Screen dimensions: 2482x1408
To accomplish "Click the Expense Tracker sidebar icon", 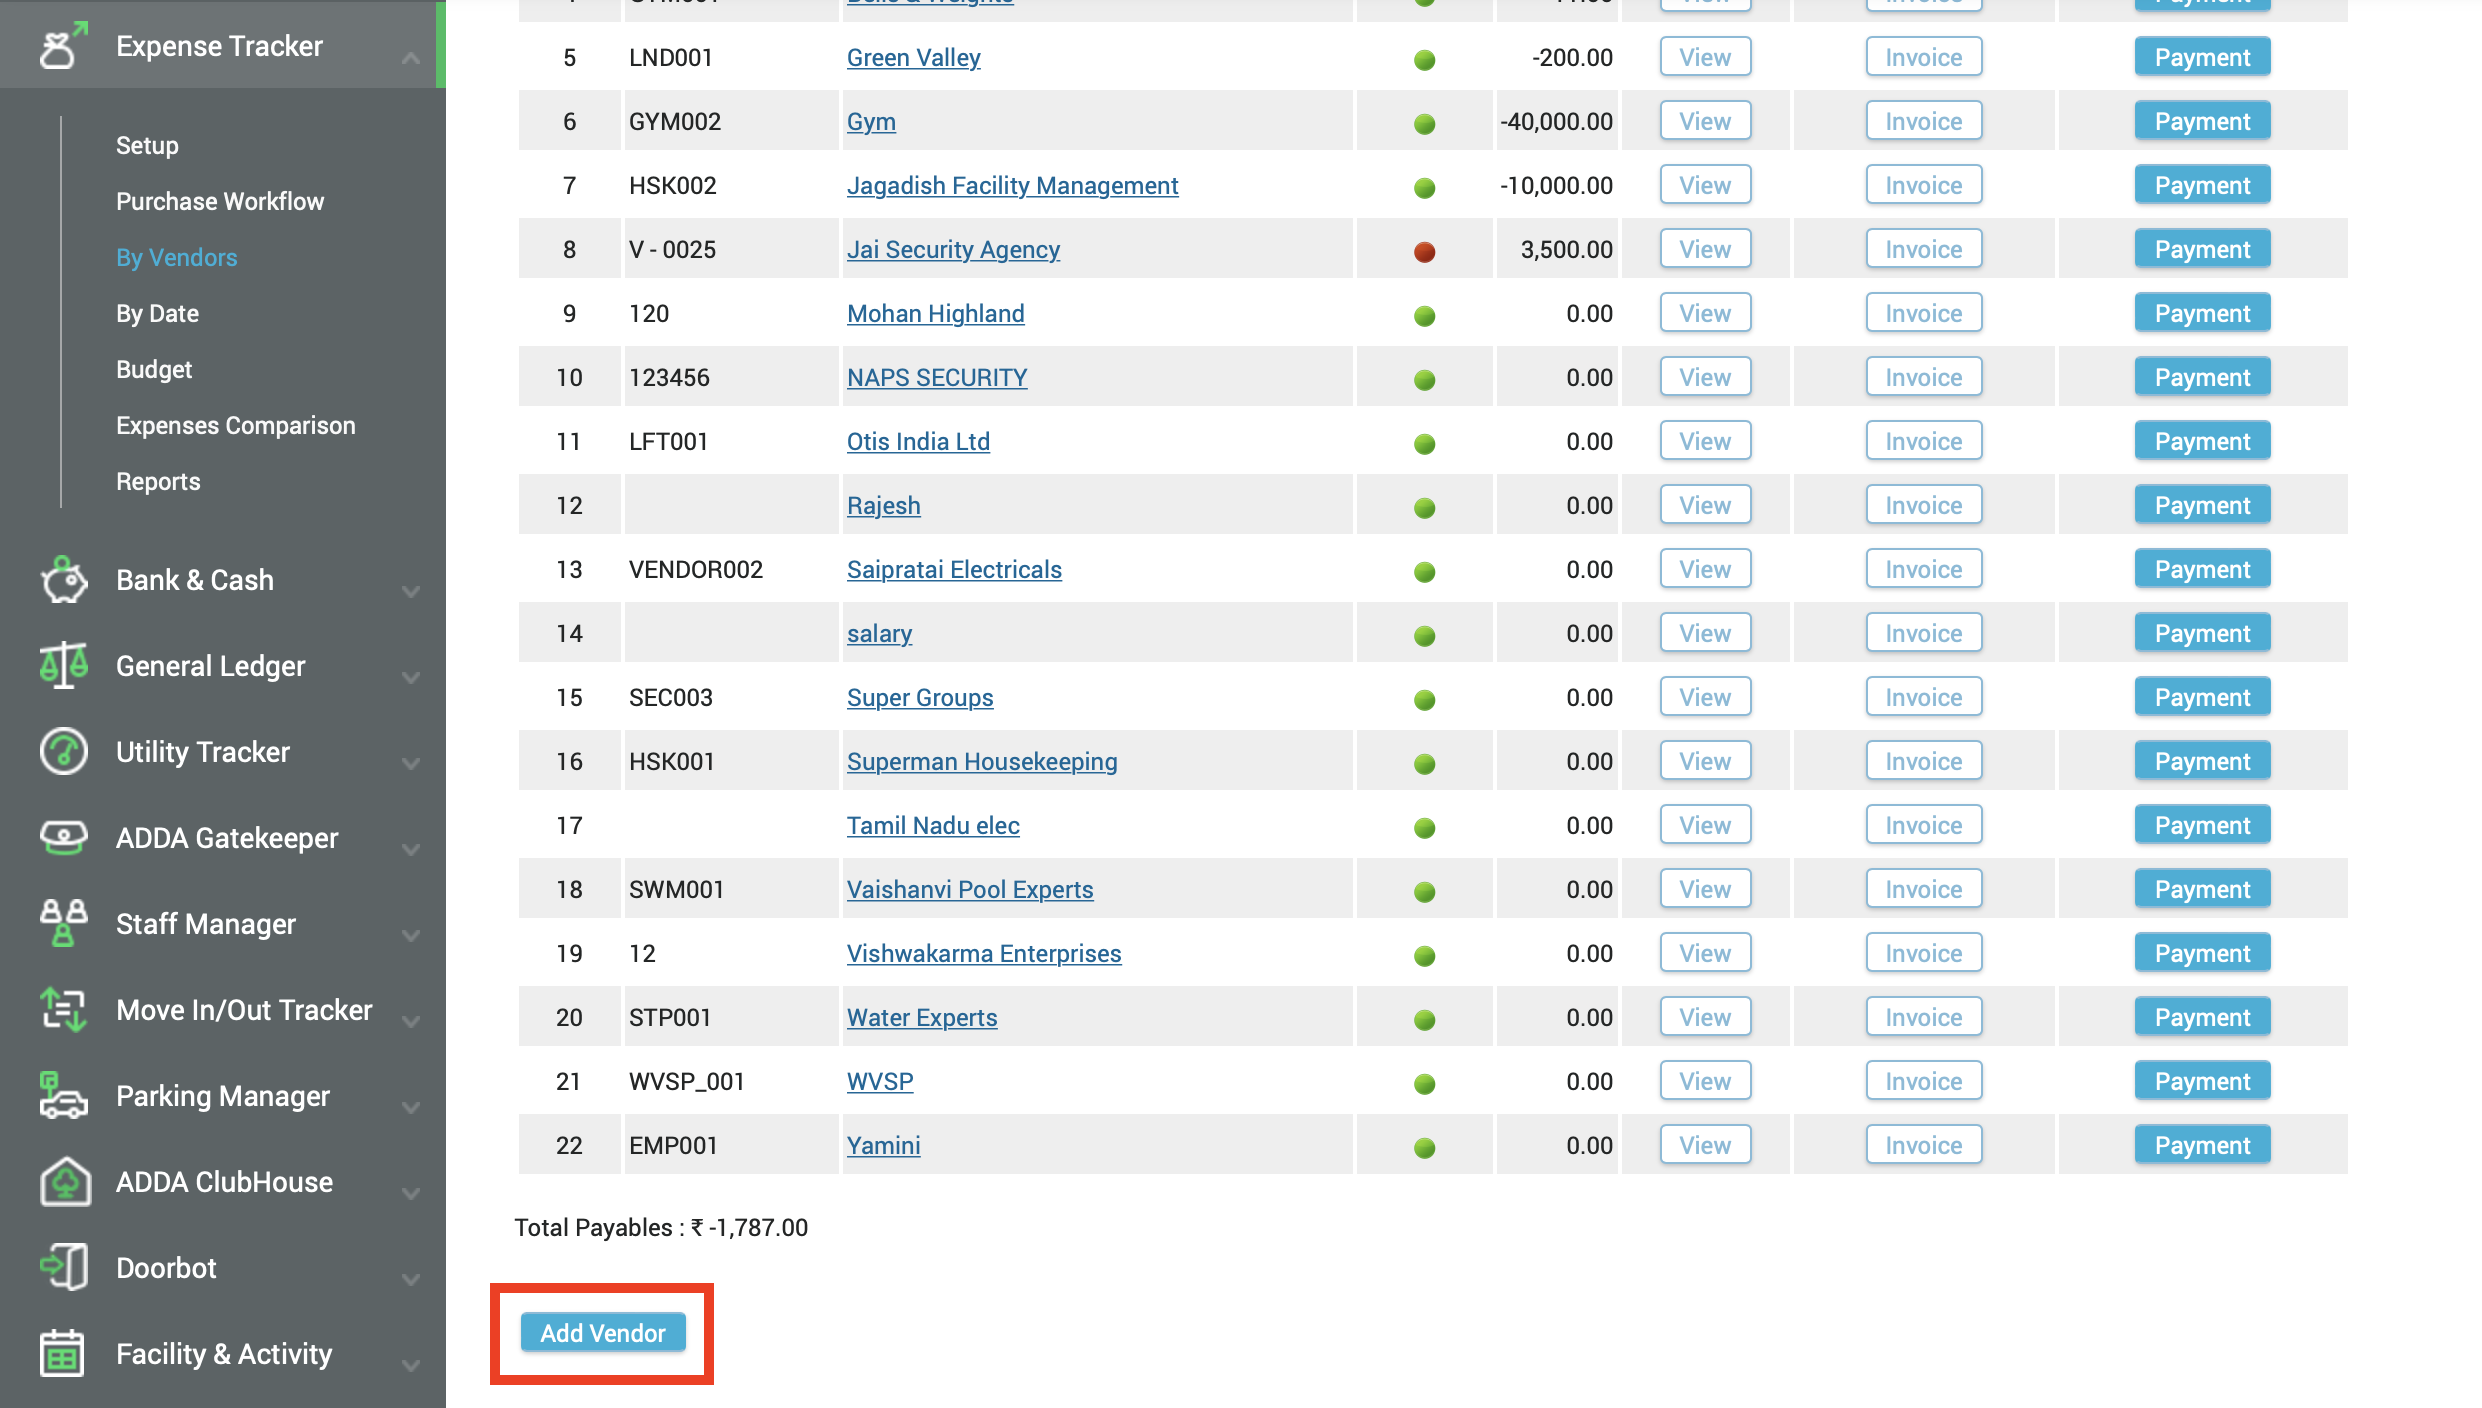I will [x=62, y=46].
